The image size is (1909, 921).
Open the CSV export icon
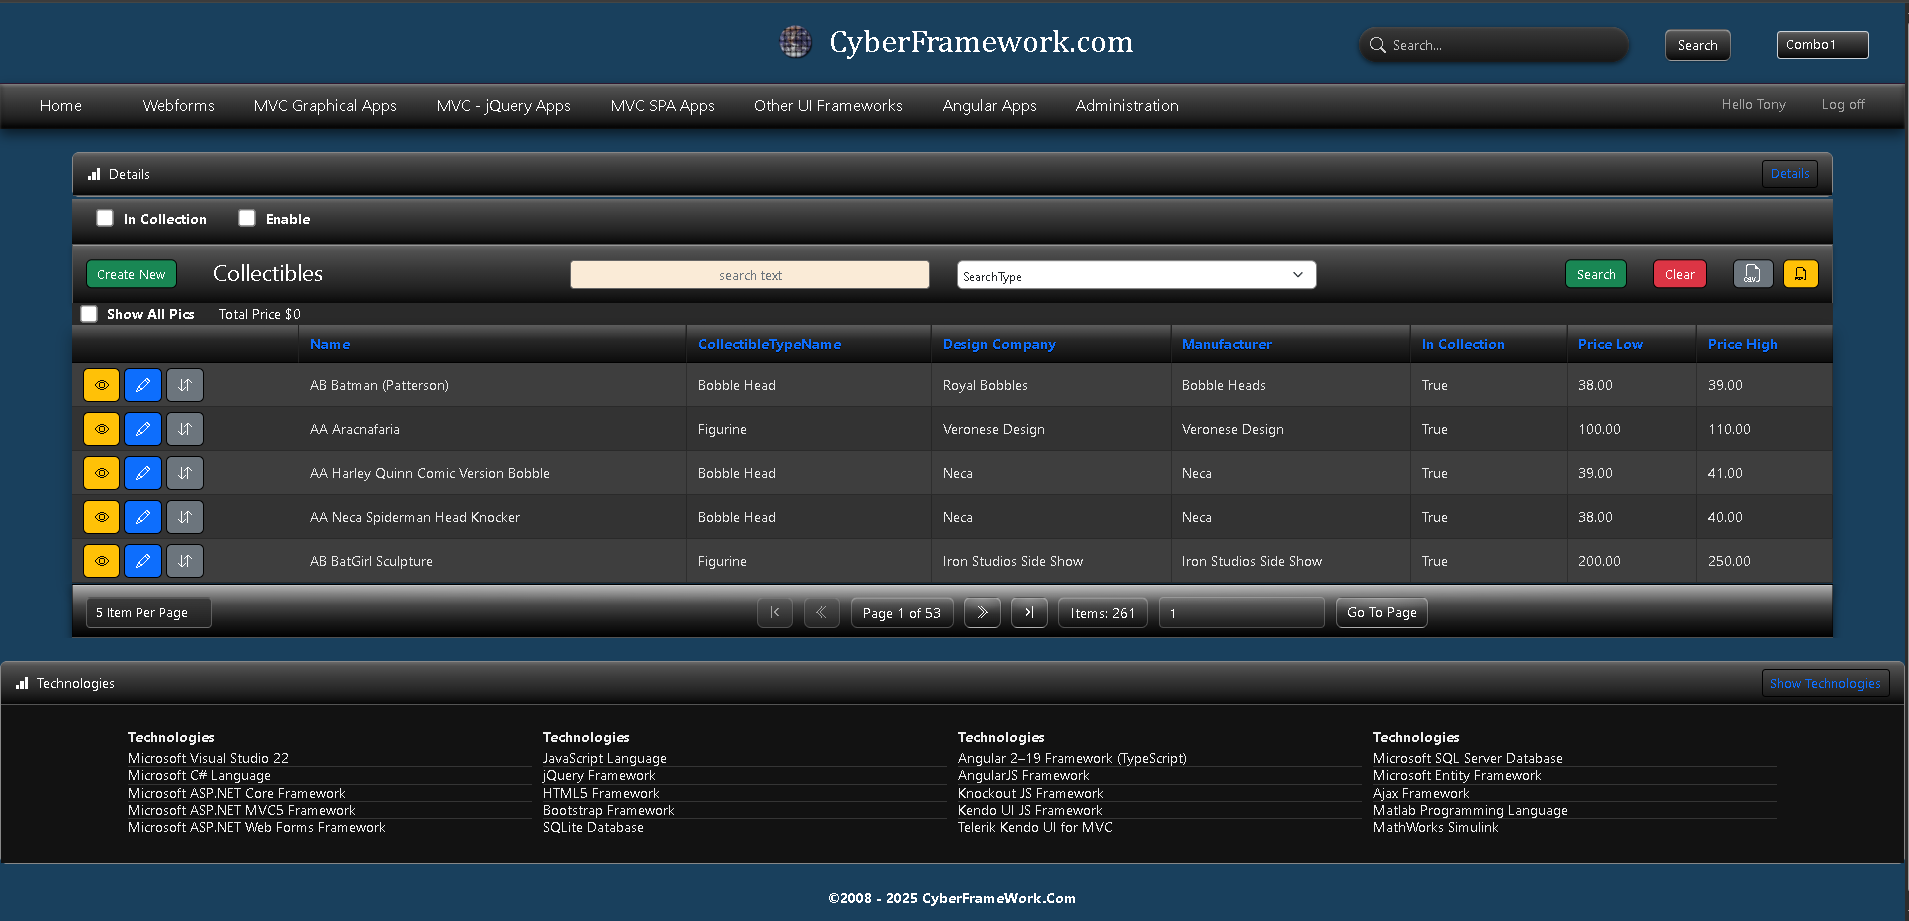coord(1752,273)
